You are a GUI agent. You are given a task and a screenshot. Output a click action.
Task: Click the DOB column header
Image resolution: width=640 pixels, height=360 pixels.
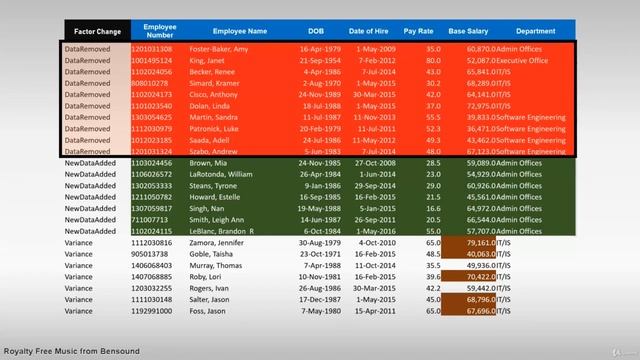(316, 31)
